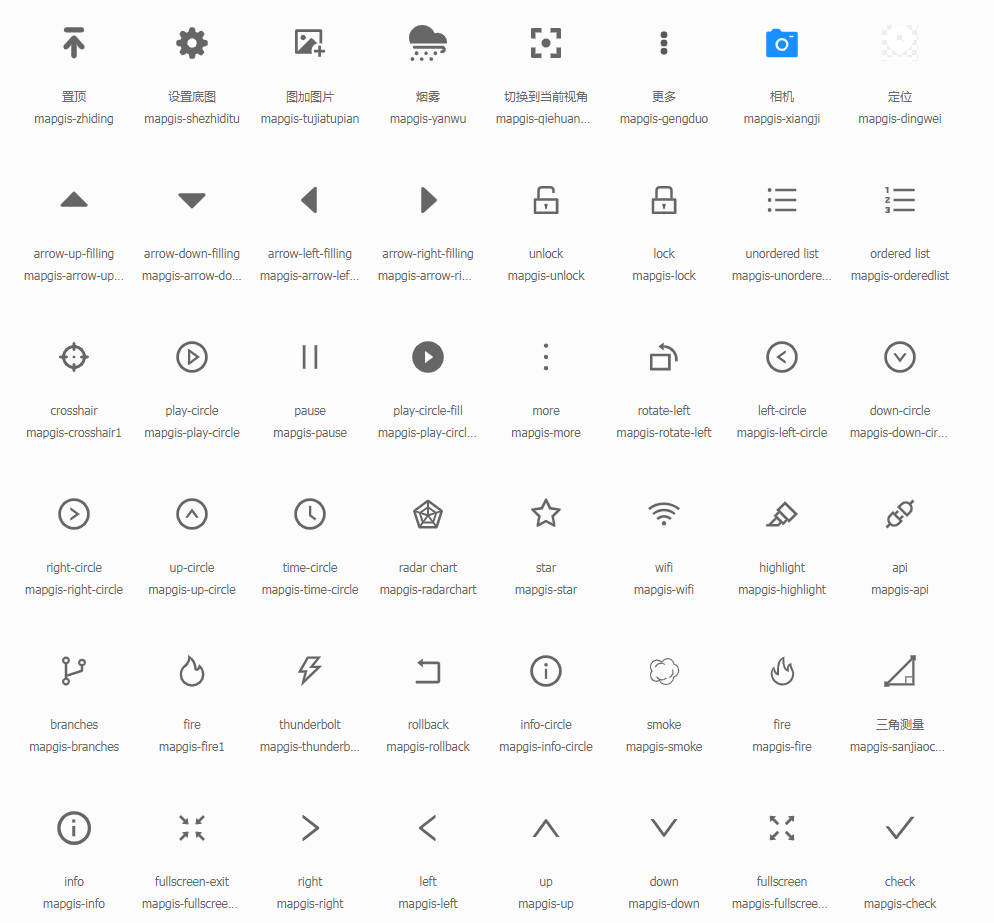This screenshot has width=994, height=923.
Task: Pick the right-circle chevron icon
Action: click(x=74, y=514)
